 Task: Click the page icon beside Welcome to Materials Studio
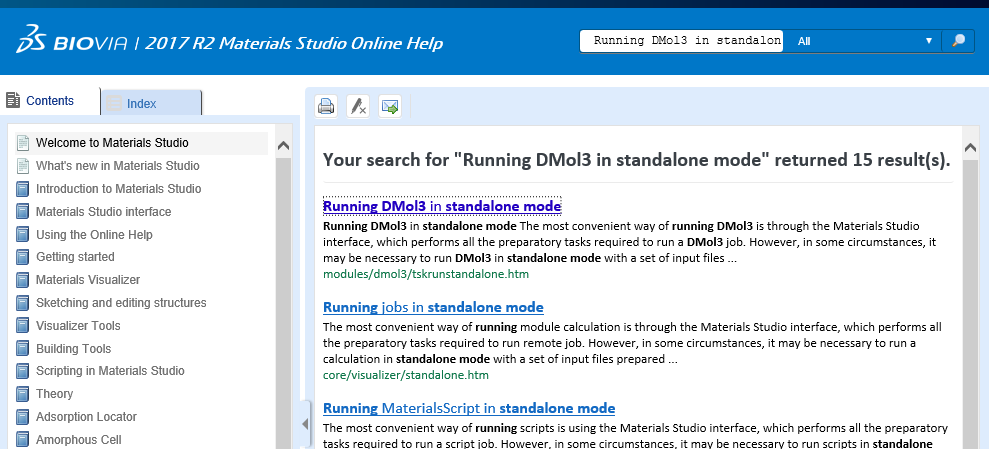23,143
